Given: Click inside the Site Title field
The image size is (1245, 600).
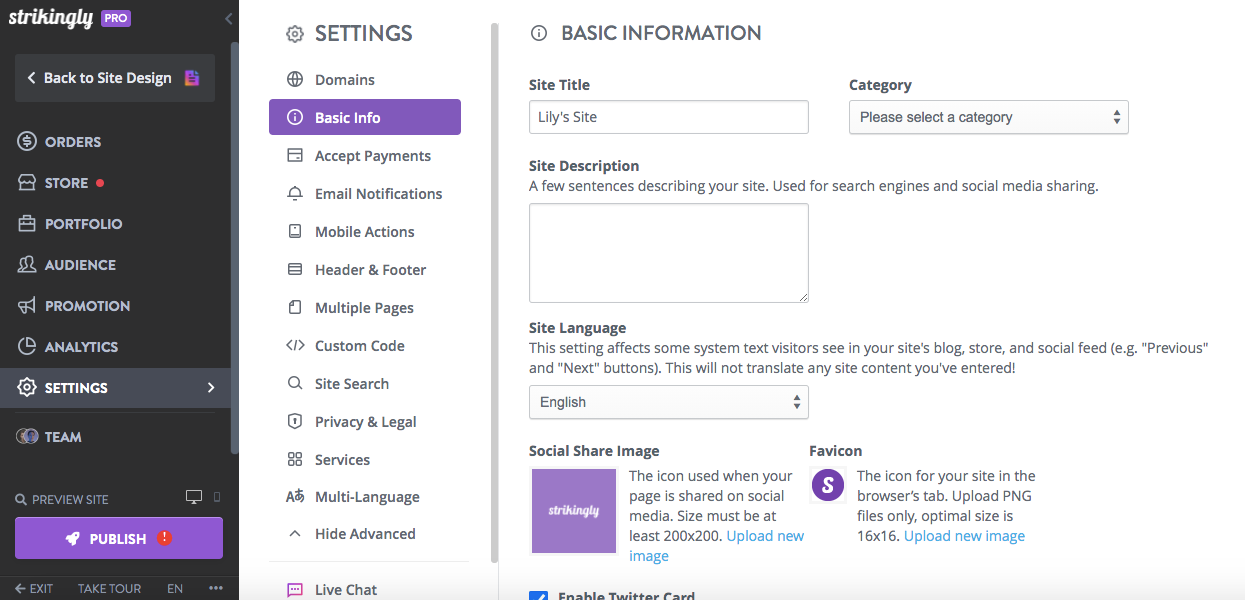Looking at the screenshot, I should [x=668, y=117].
